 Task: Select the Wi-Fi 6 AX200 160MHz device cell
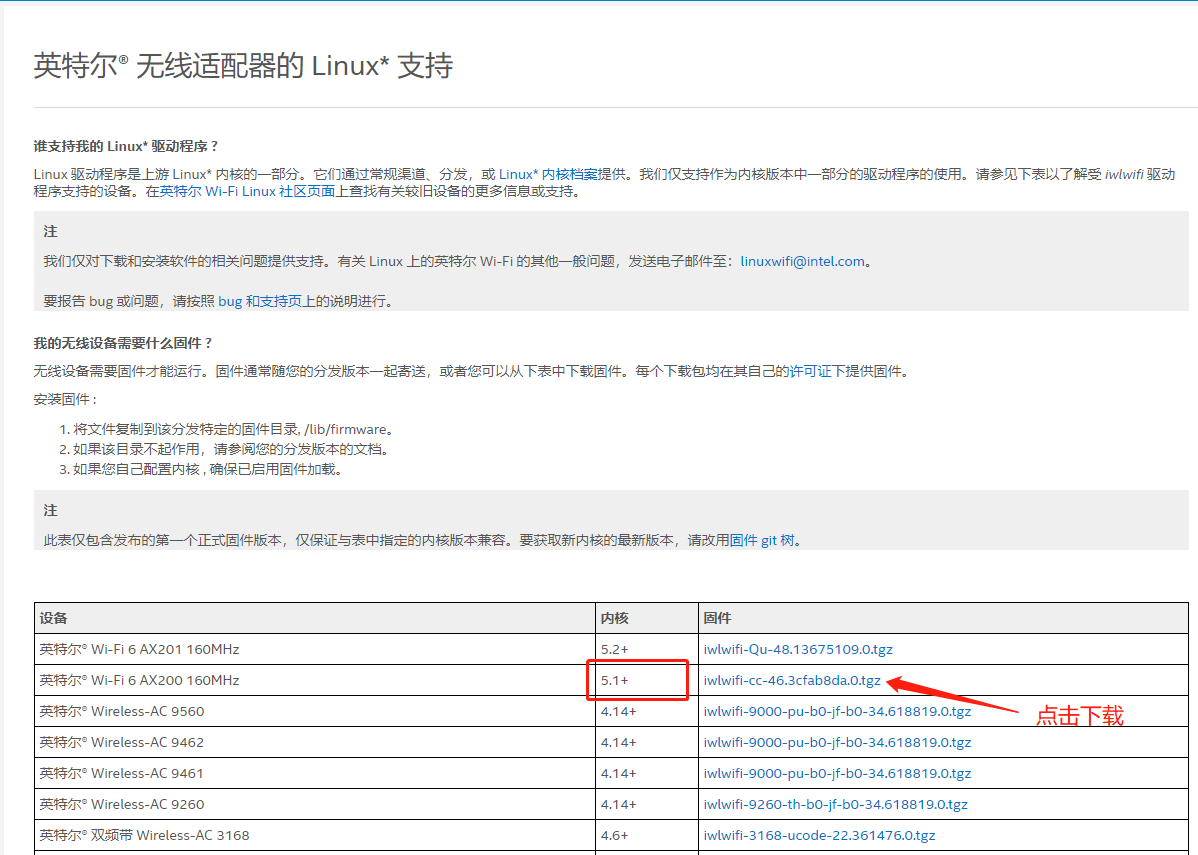[x=315, y=680]
